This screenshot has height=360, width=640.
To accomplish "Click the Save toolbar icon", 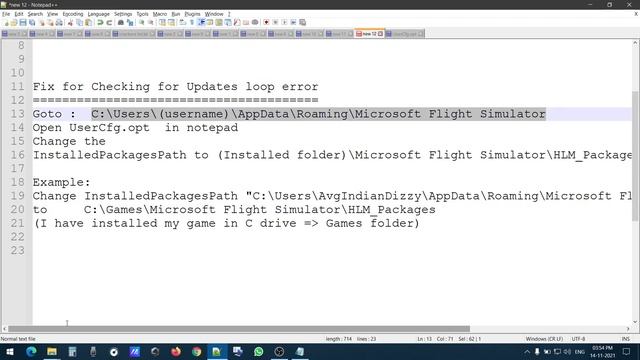I will [23, 22].
